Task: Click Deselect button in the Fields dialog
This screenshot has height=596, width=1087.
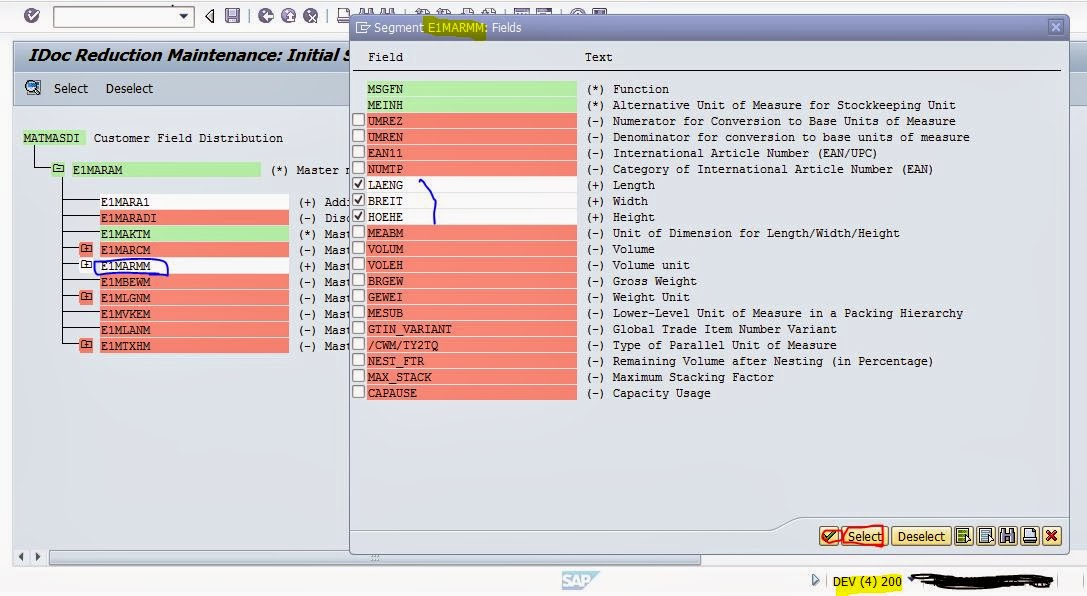Action: coord(921,536)
